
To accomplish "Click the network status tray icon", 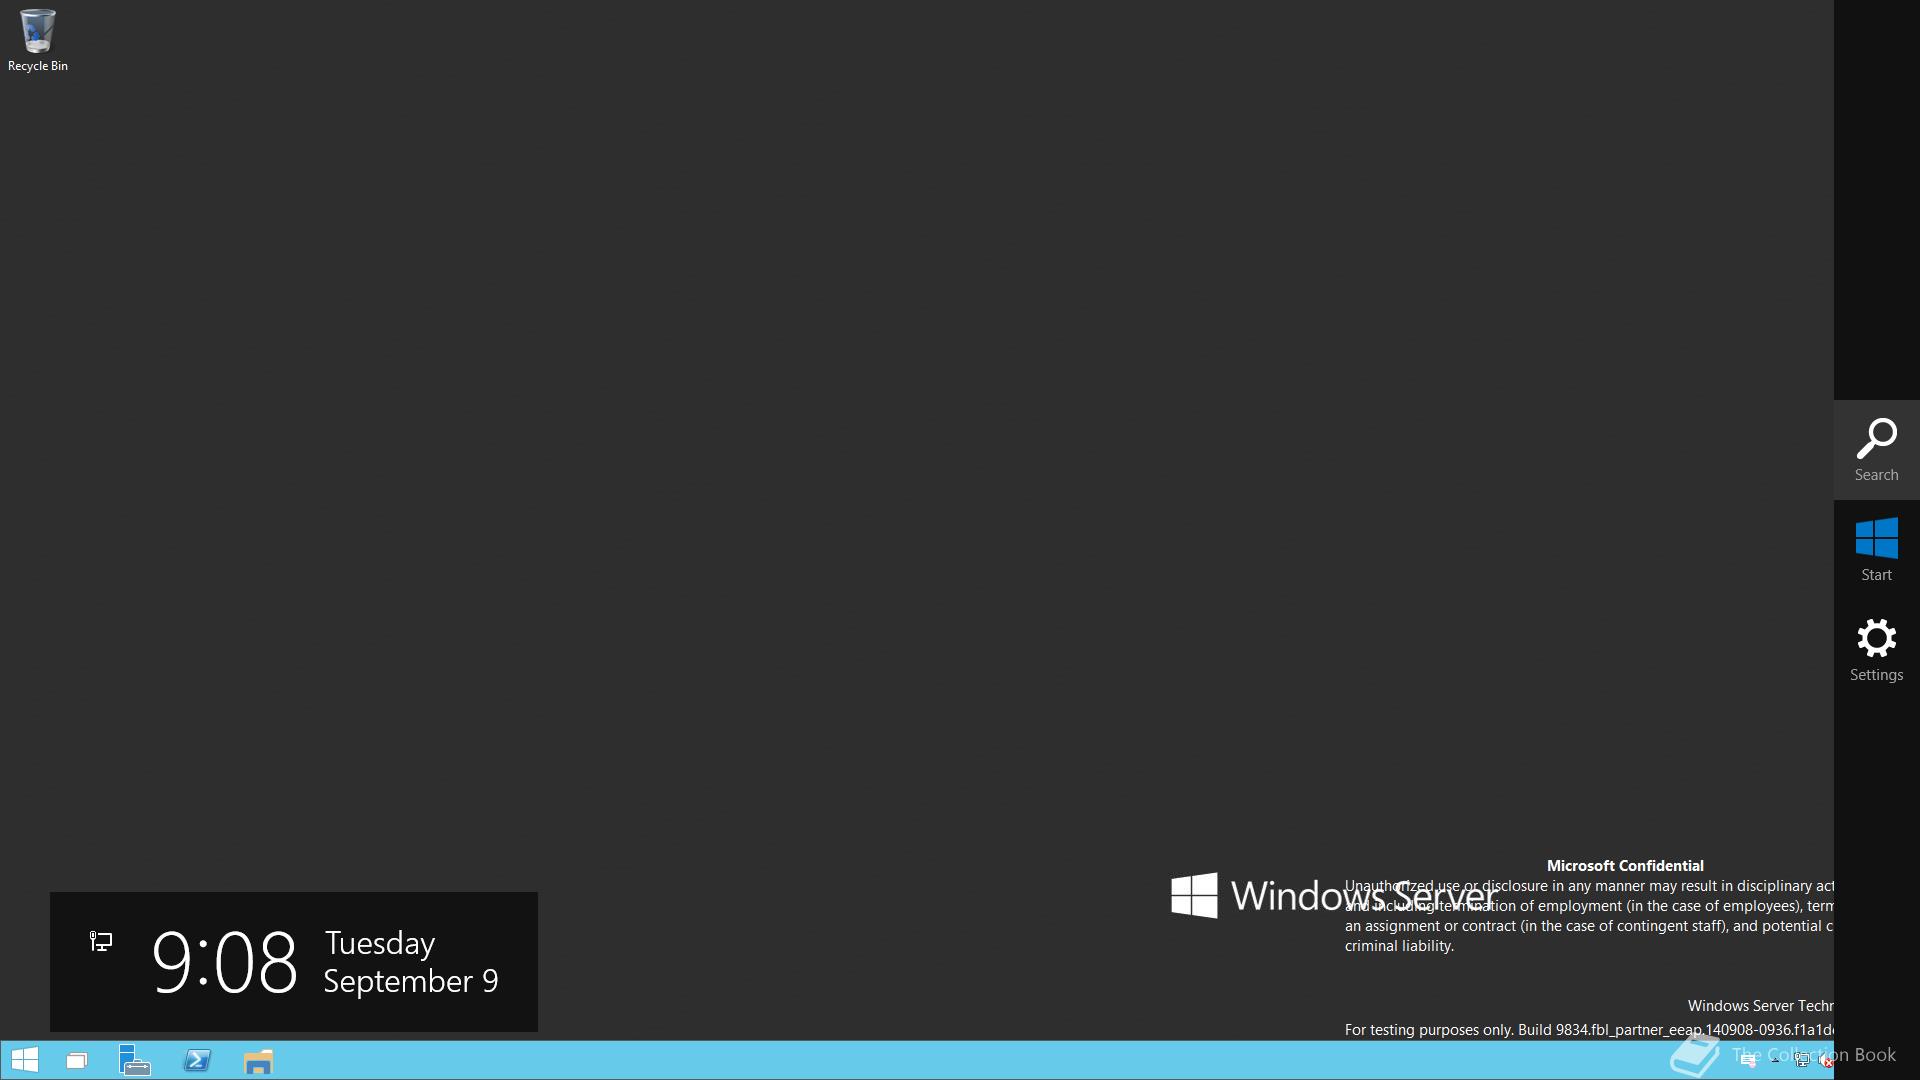I will [1801, 1060].
